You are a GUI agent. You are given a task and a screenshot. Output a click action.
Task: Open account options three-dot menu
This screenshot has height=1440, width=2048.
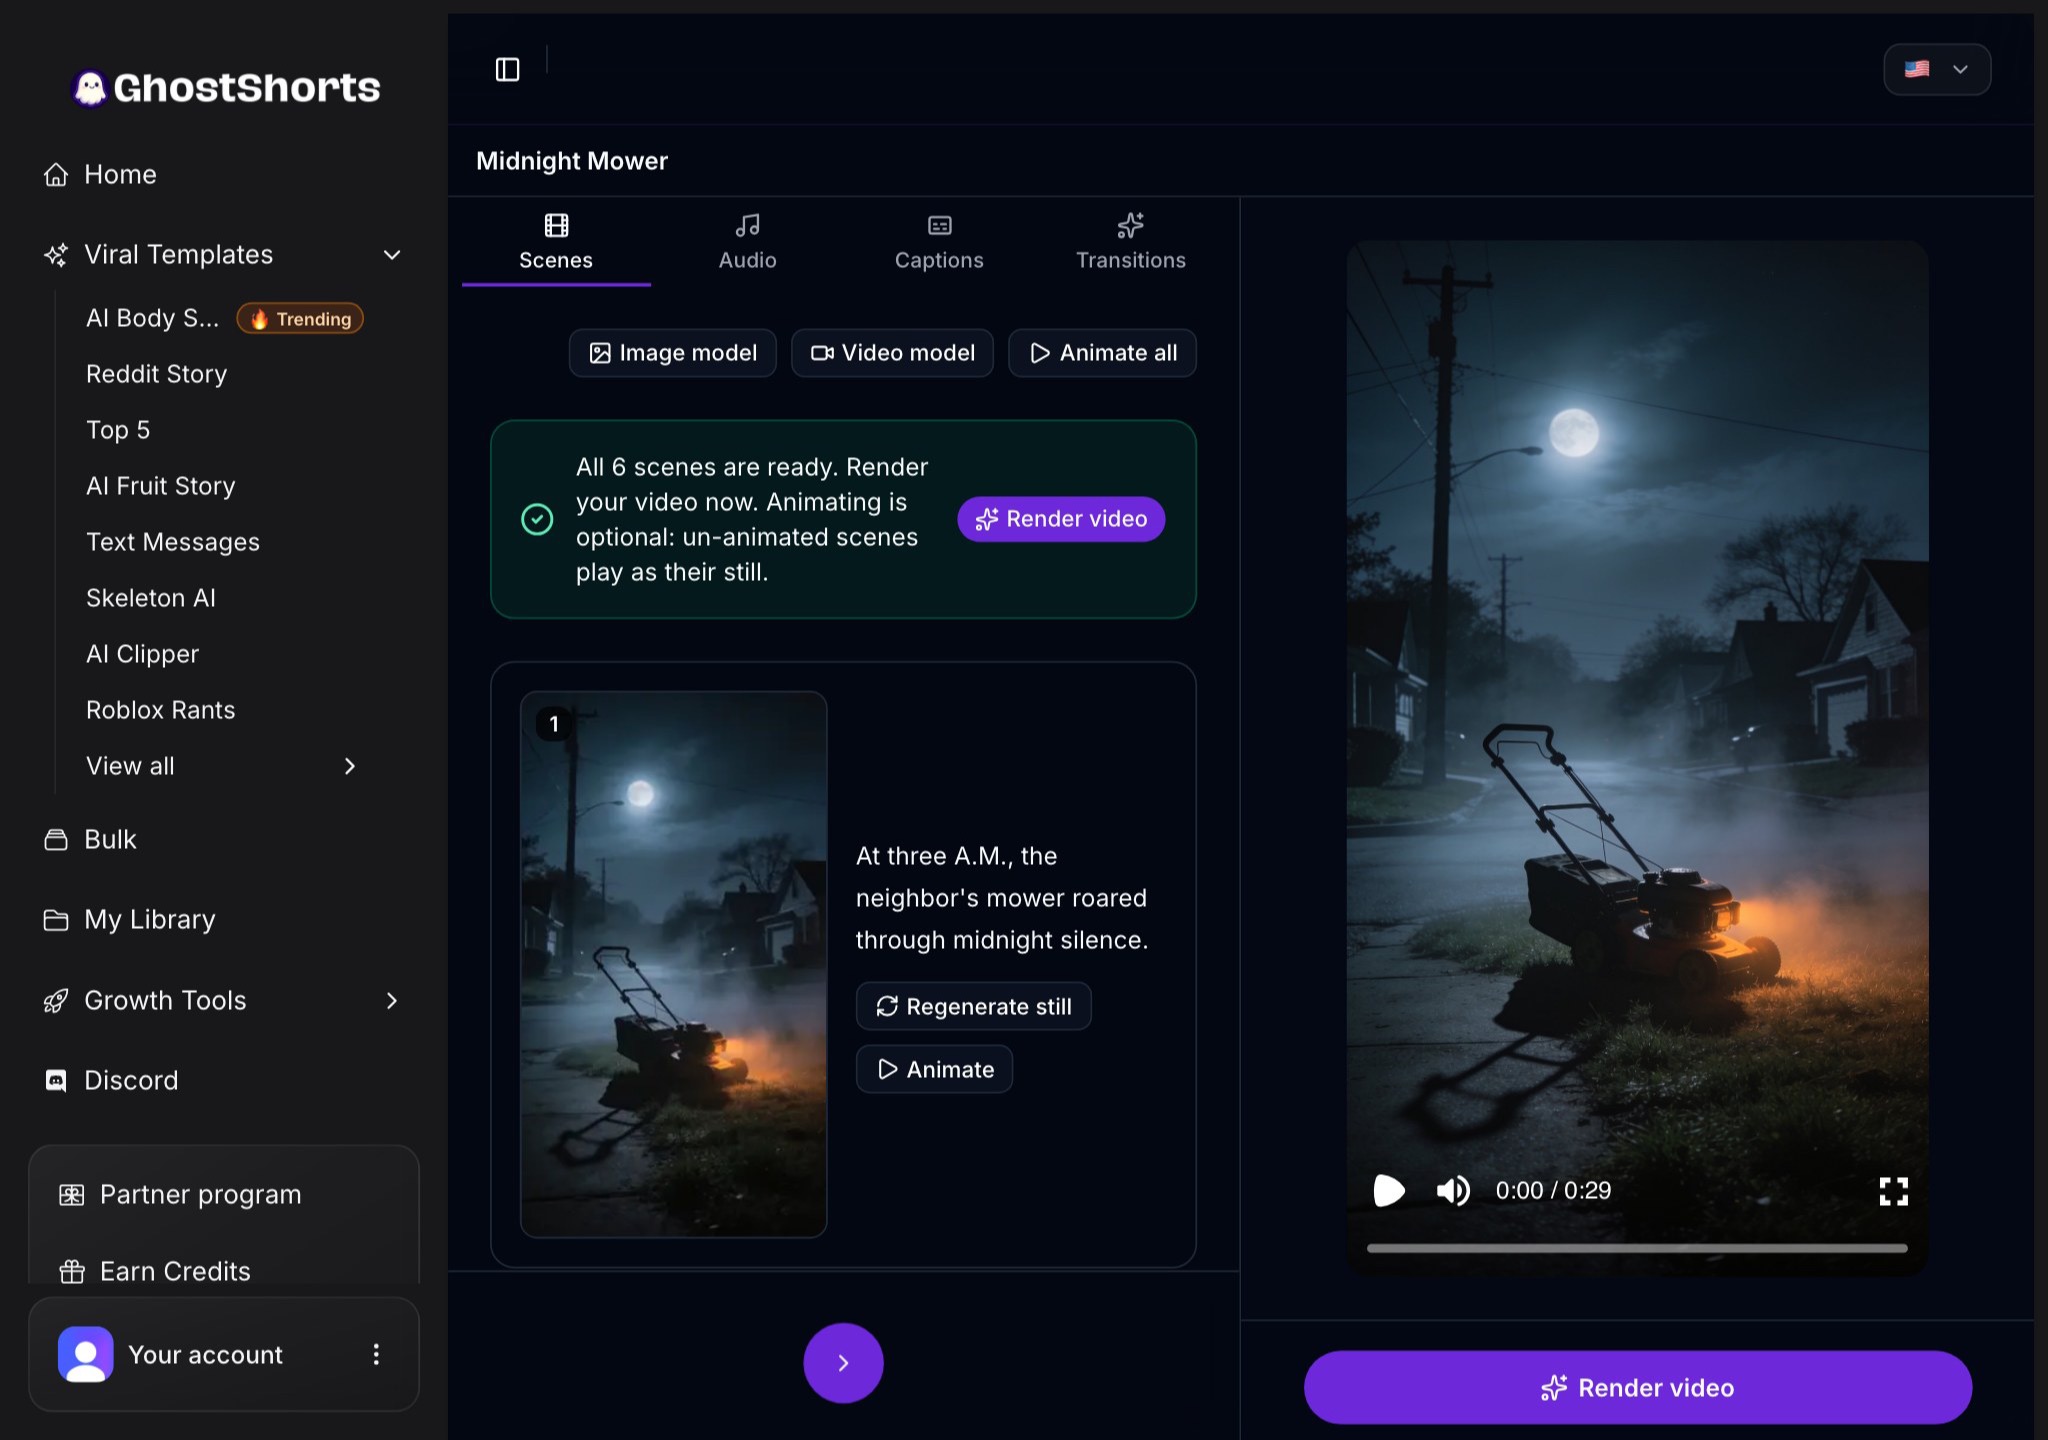click(376, 1354)
